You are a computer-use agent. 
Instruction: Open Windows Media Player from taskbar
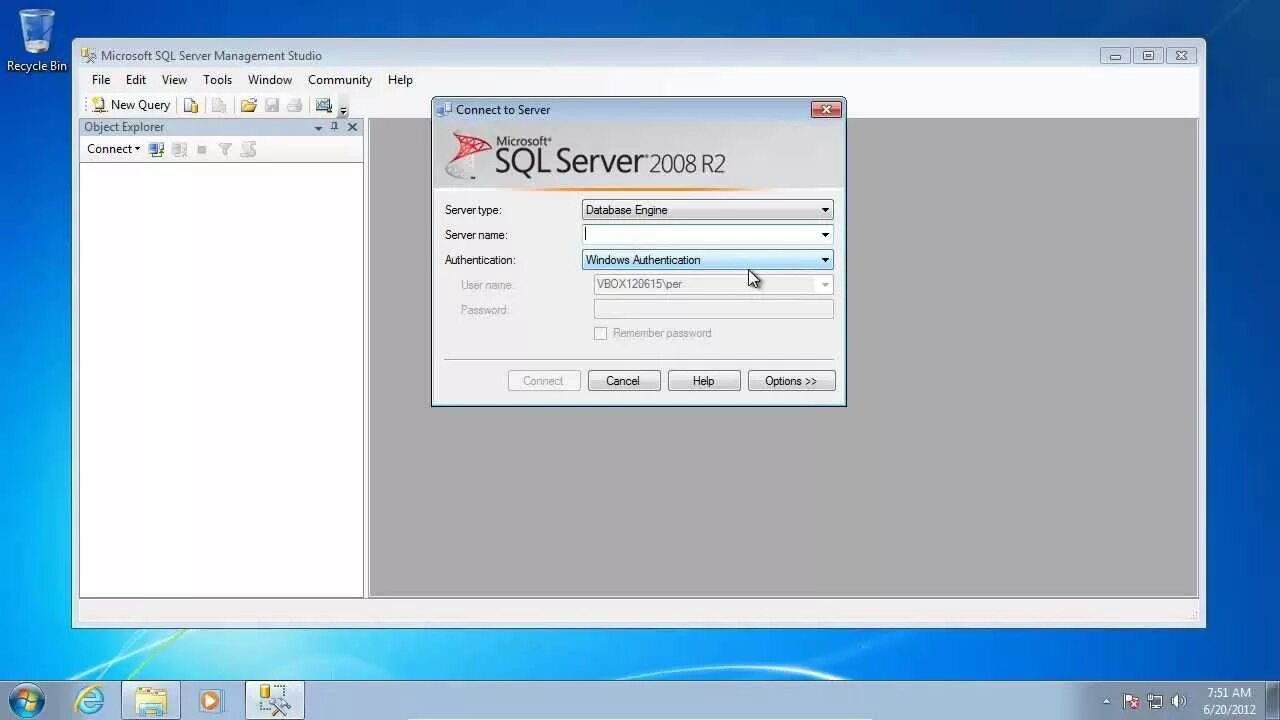(x=210, y=700)
